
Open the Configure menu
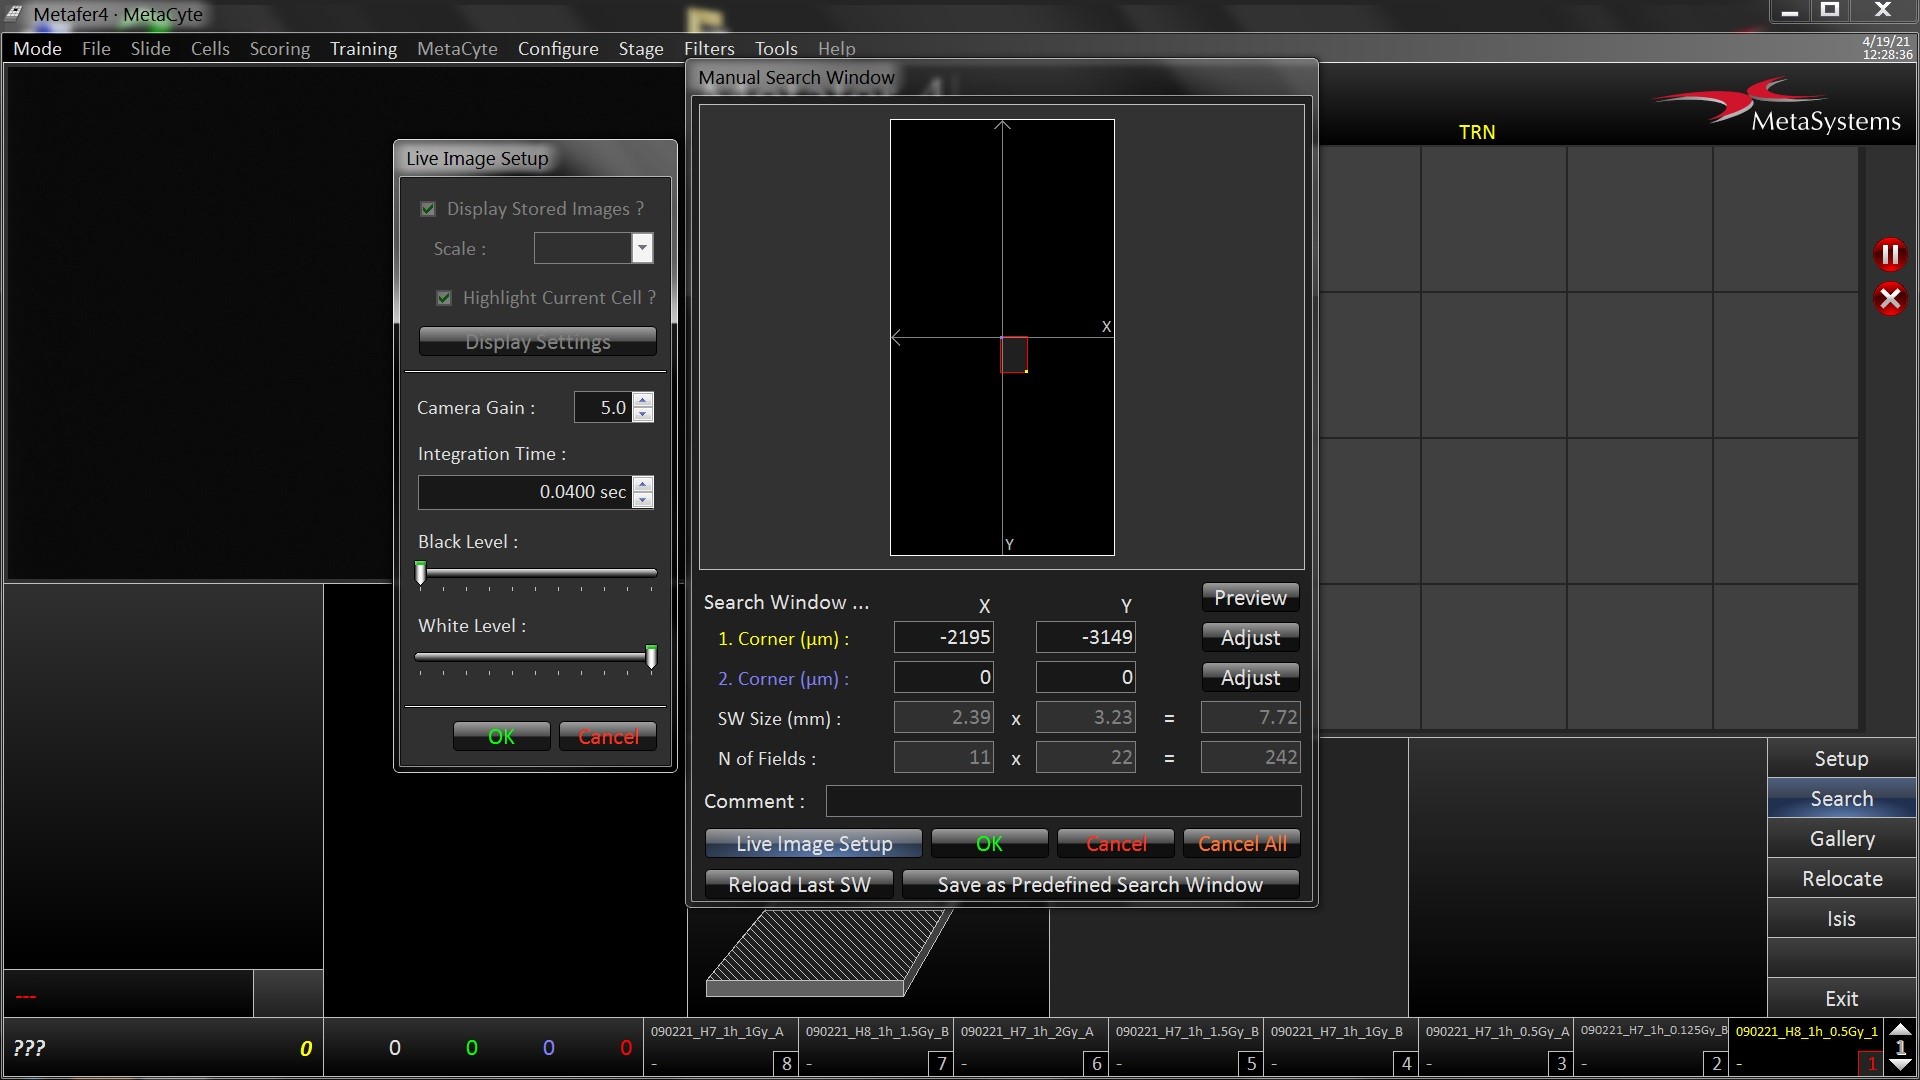click(558, 48)
